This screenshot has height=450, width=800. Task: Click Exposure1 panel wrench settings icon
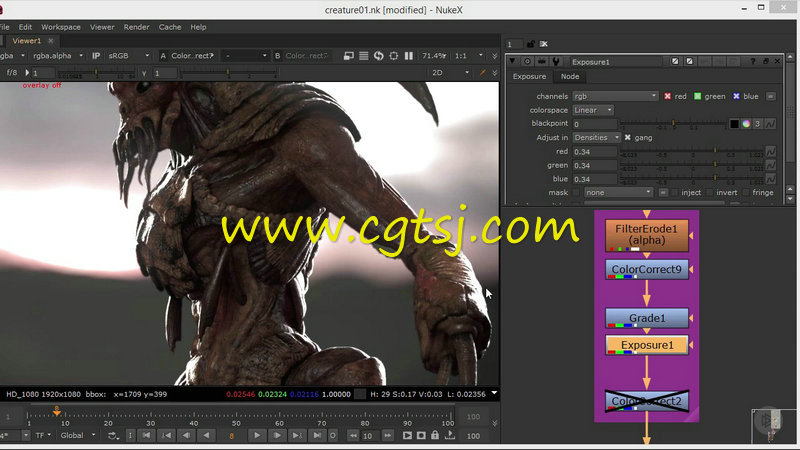556,62
